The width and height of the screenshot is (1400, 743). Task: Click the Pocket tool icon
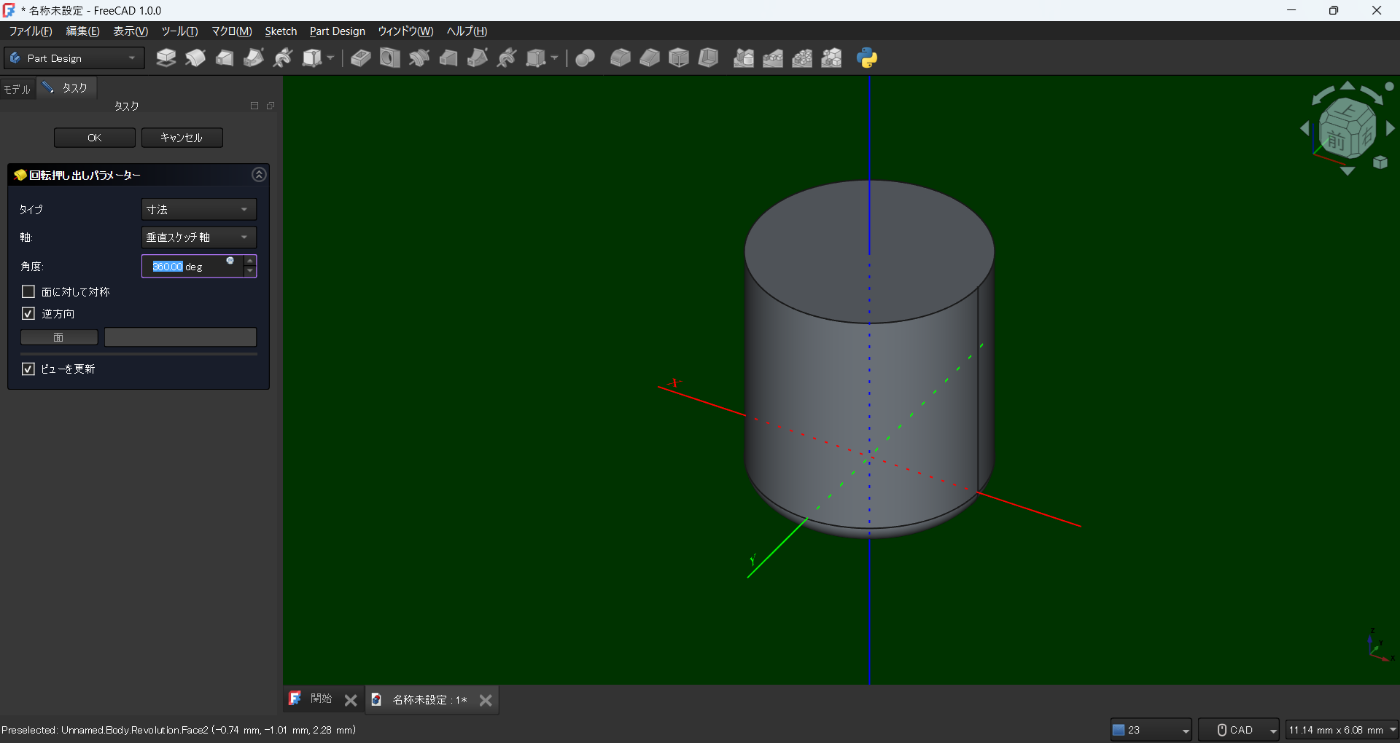click(x=361, y=58)
